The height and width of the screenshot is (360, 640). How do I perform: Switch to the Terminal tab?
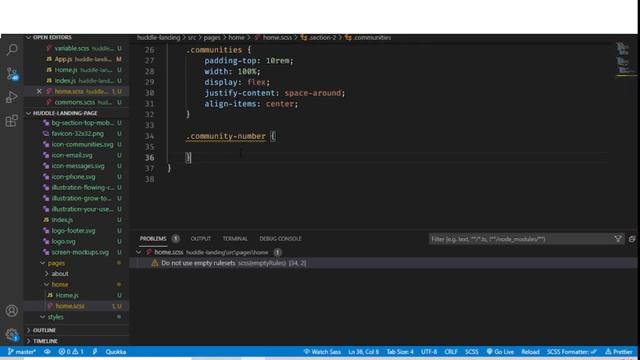235,239
